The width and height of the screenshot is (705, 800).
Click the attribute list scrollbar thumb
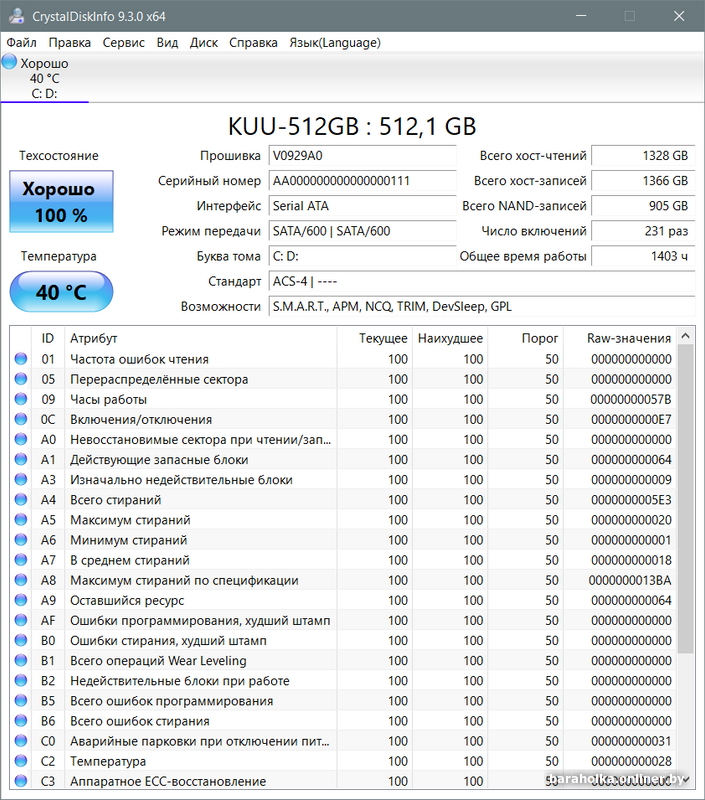(686, 499)
